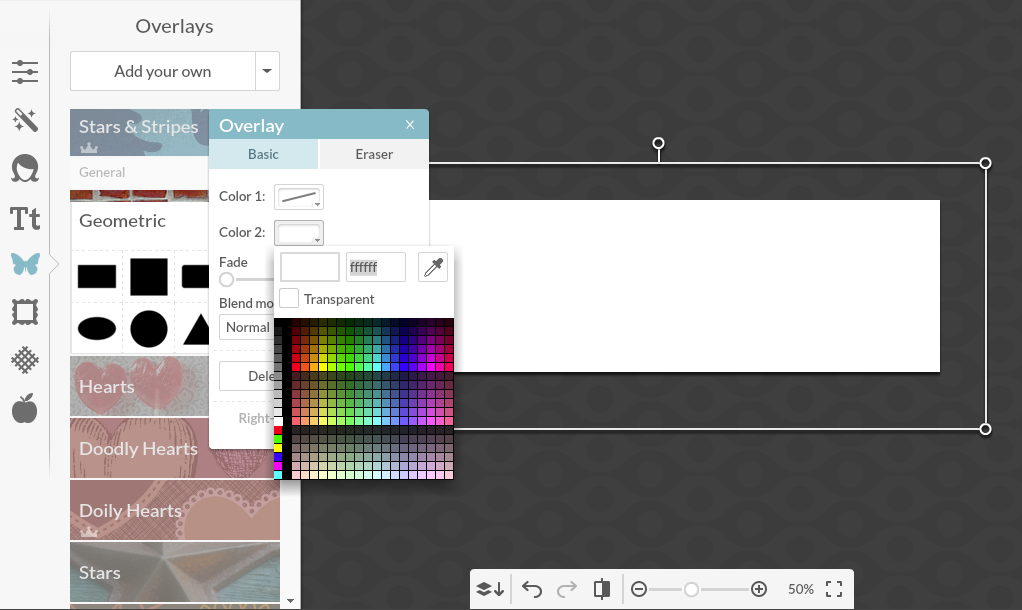Open the Basic Edits sliders icon
Screen dimensions: 1022x610
25,72
